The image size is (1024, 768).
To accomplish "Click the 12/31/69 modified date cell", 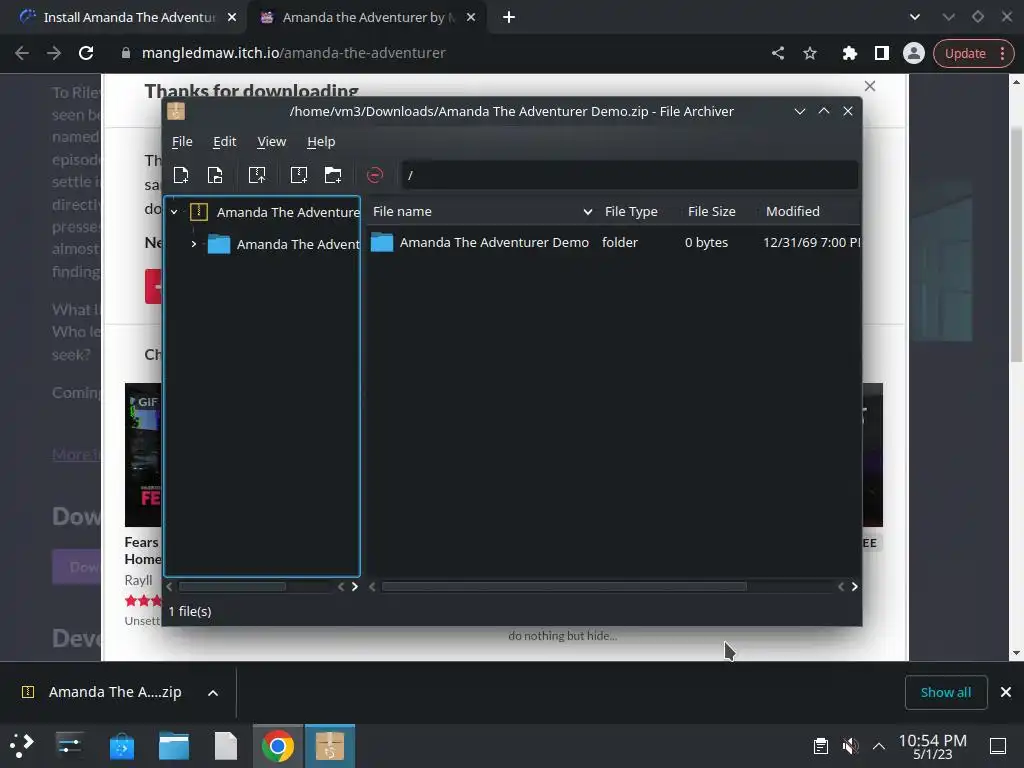I will pos(812,242).
